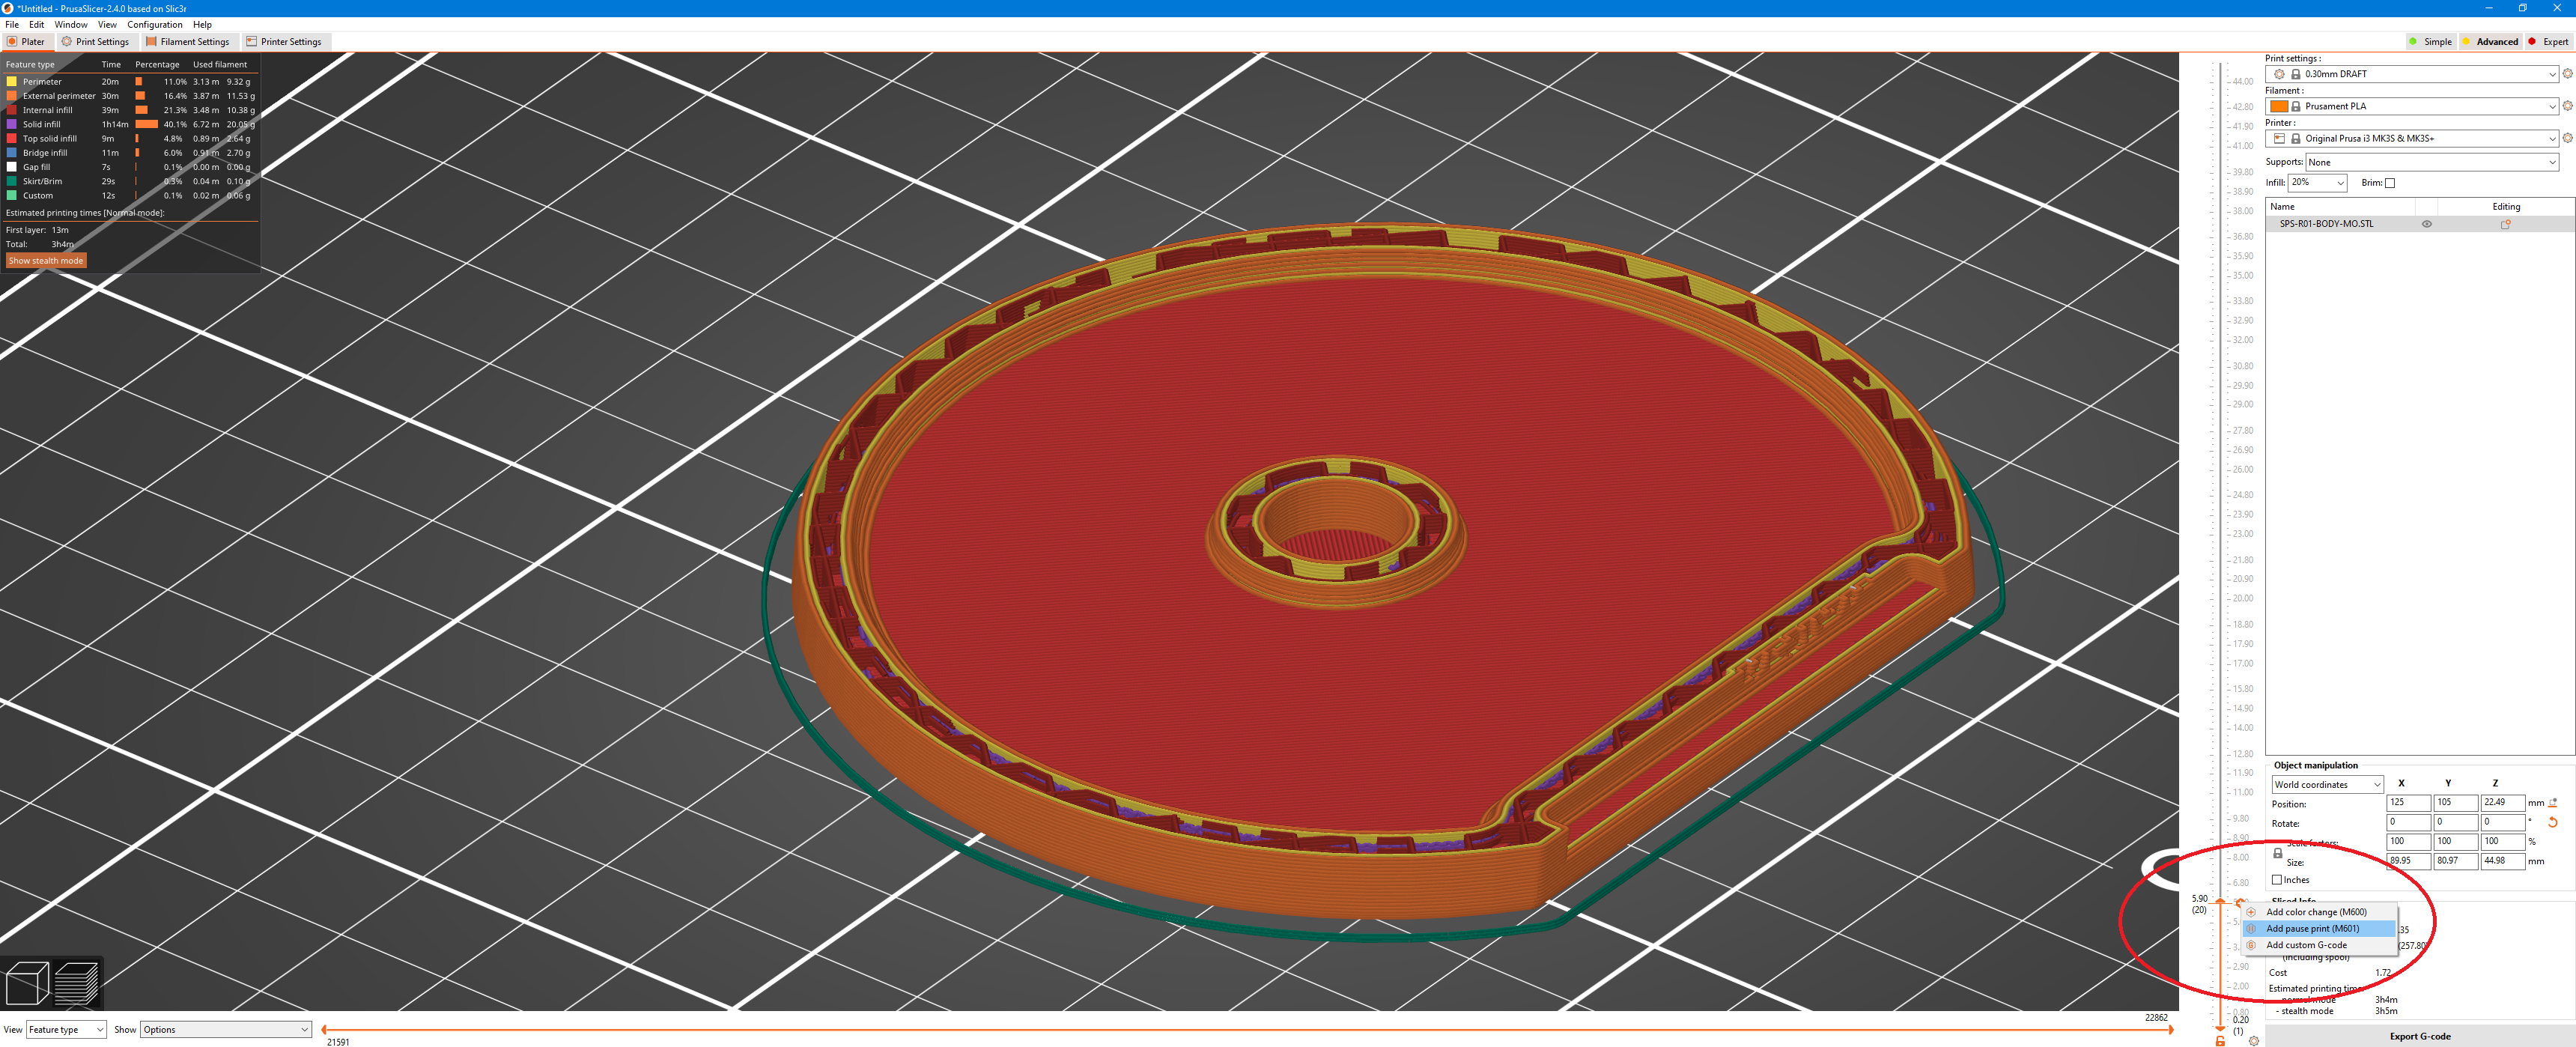Click edit icon for SPS-R01-BODY-MO.STL
Image resolution: width=2576 pixels, height=1047 pixels.
(2505, 224)
